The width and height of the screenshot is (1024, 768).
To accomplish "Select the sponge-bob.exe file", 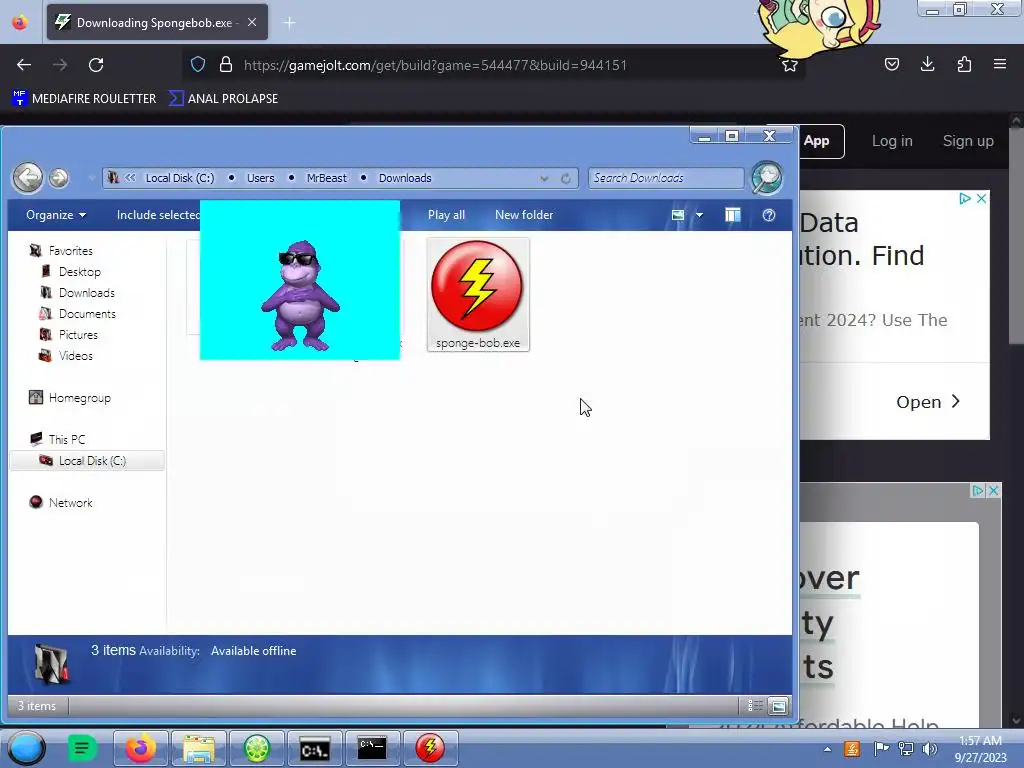I will (478, 295).
